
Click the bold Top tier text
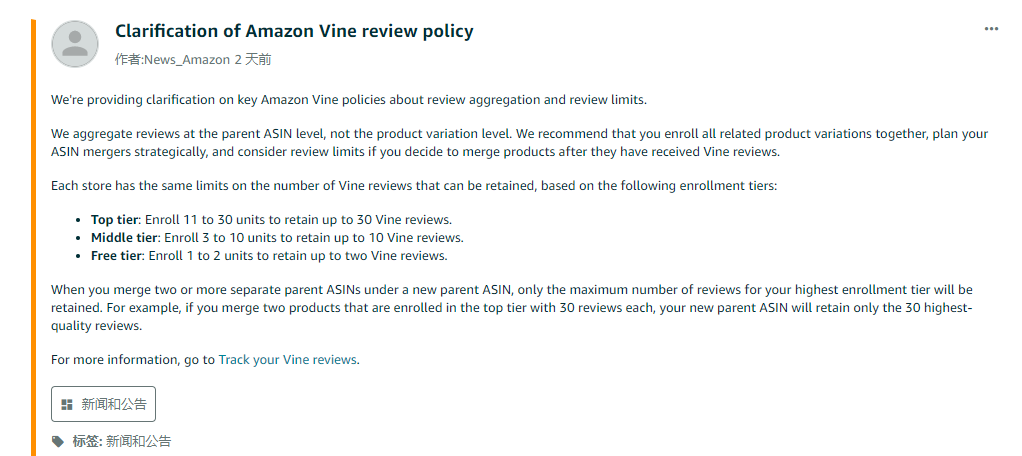point(115,220)
